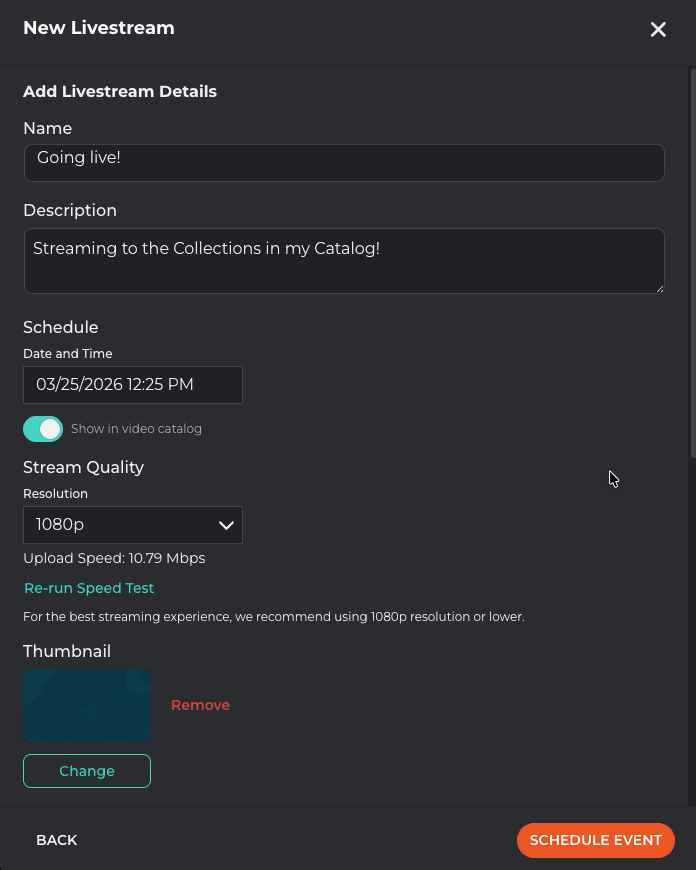Click the Re-run Speed Test link
The image size is (696, 870).
click(89, 588)
